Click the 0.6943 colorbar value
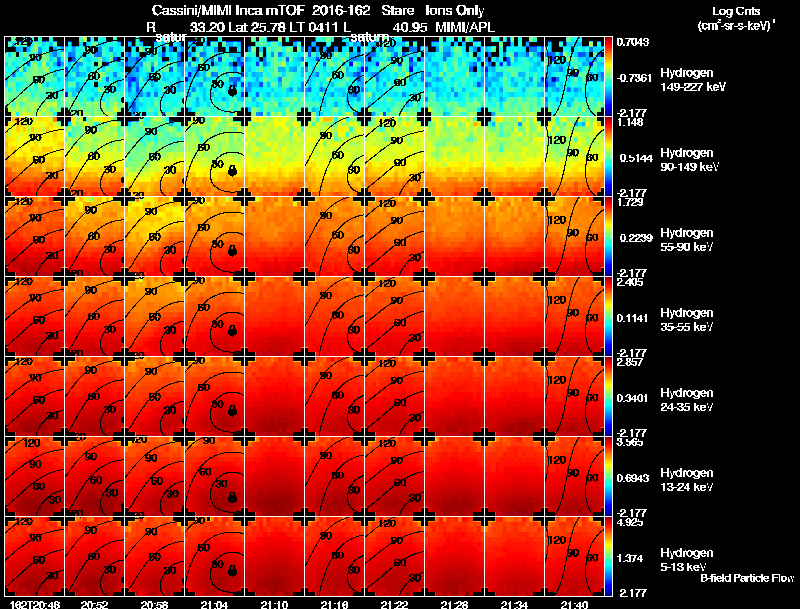The image size is (800, 609). (x=634, y=478)
